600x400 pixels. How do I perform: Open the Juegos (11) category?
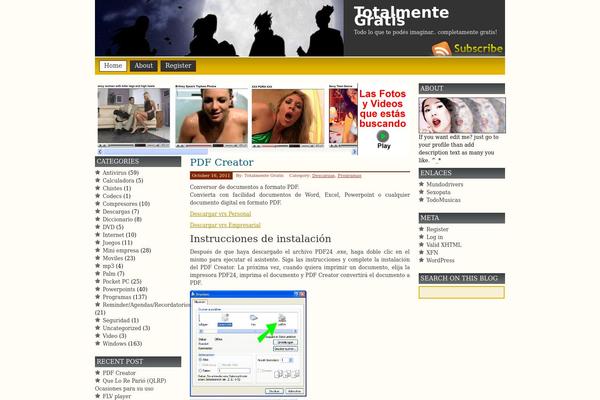(117, 242)
